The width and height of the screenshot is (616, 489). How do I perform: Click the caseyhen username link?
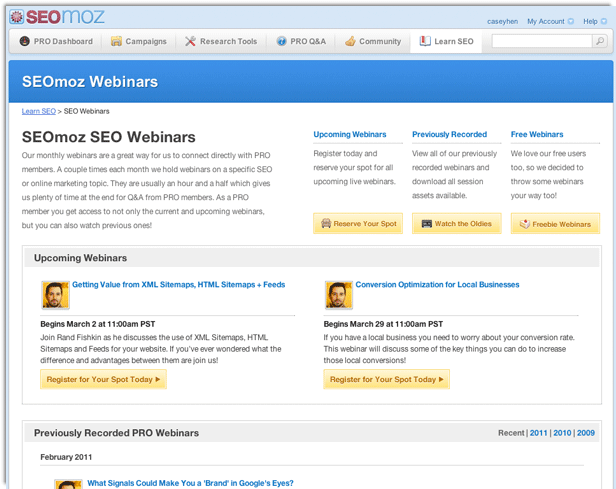coord(502,21)
